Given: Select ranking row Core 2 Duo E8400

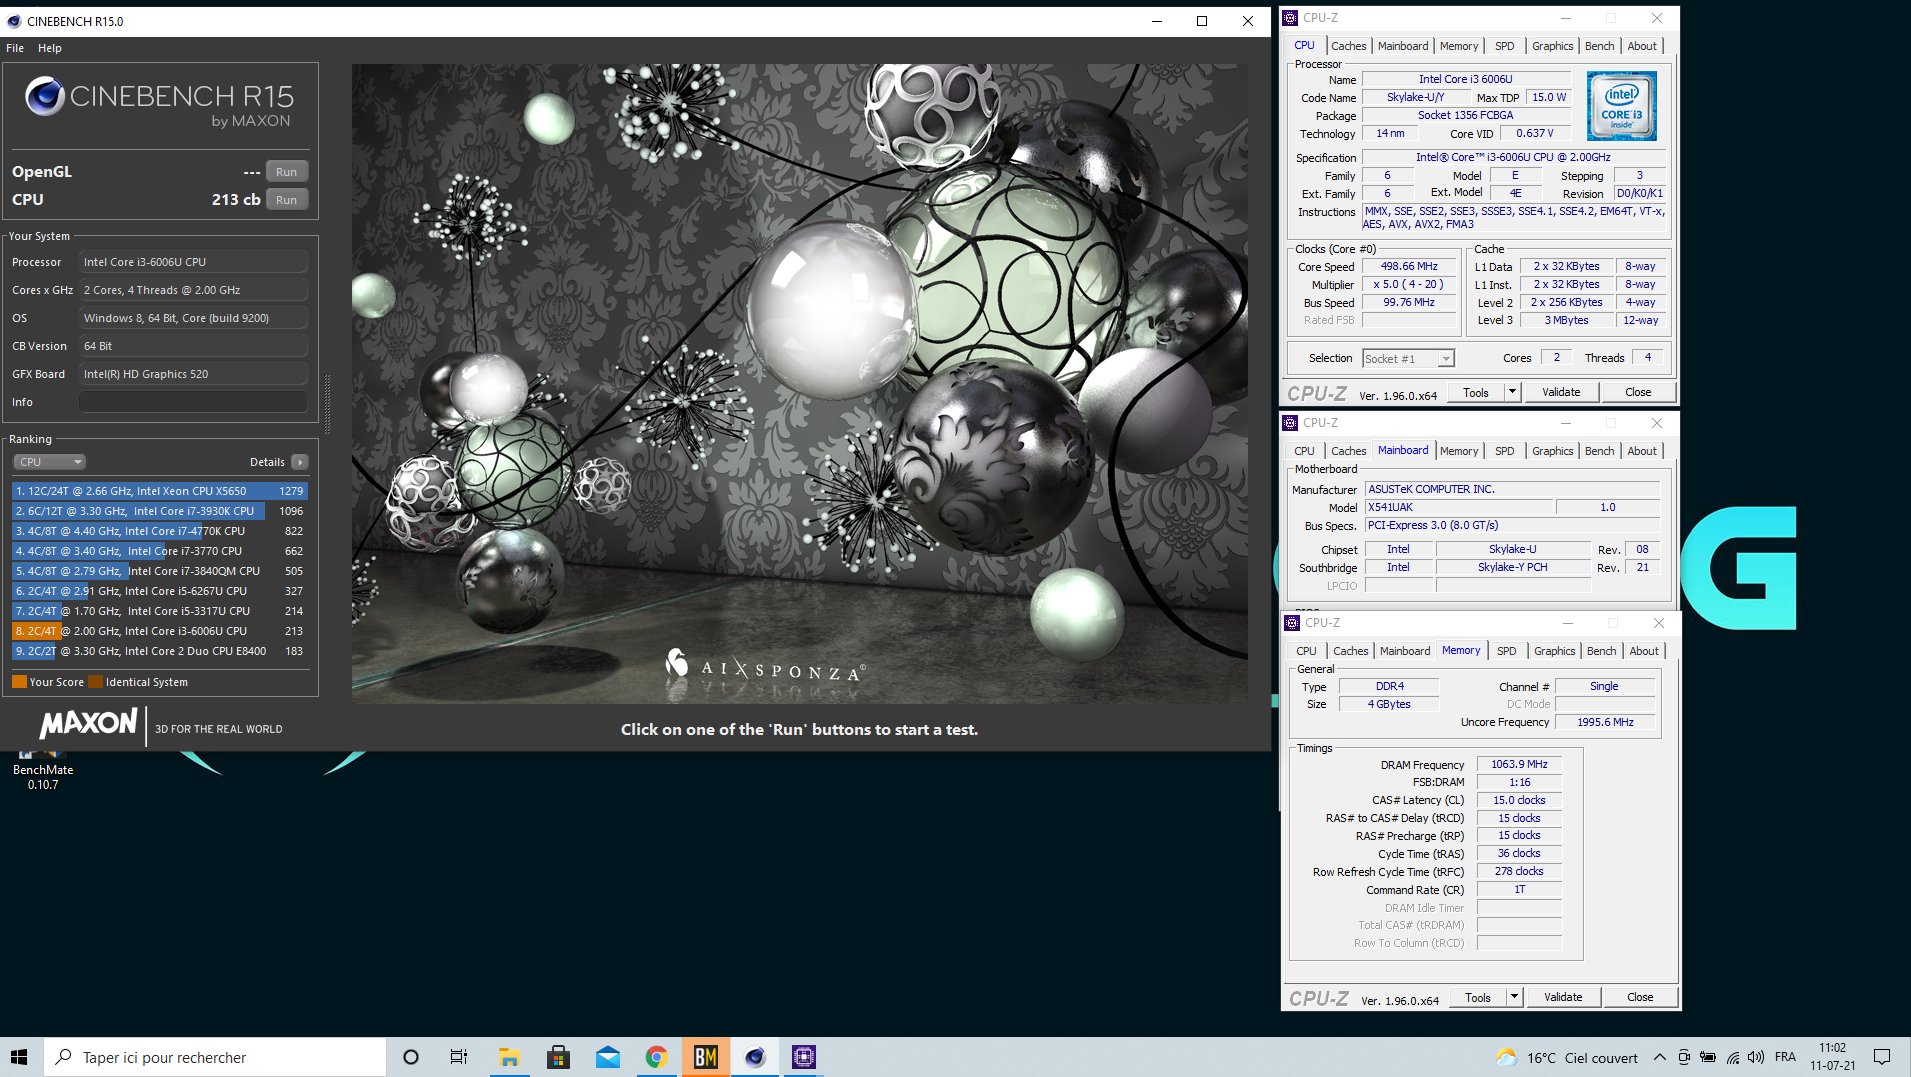Looking at the screenshot, I should [160, 651].
